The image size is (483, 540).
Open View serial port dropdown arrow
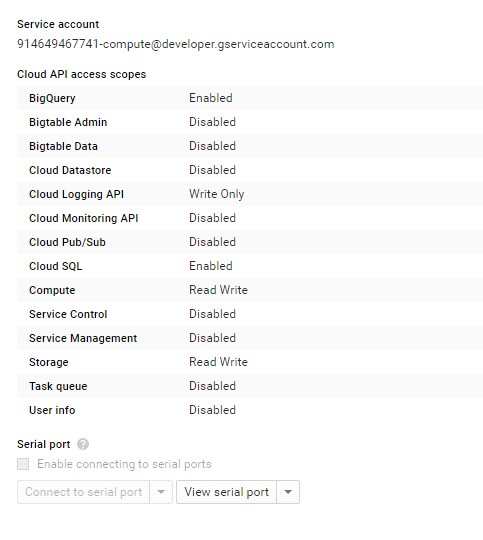point(288,492)
